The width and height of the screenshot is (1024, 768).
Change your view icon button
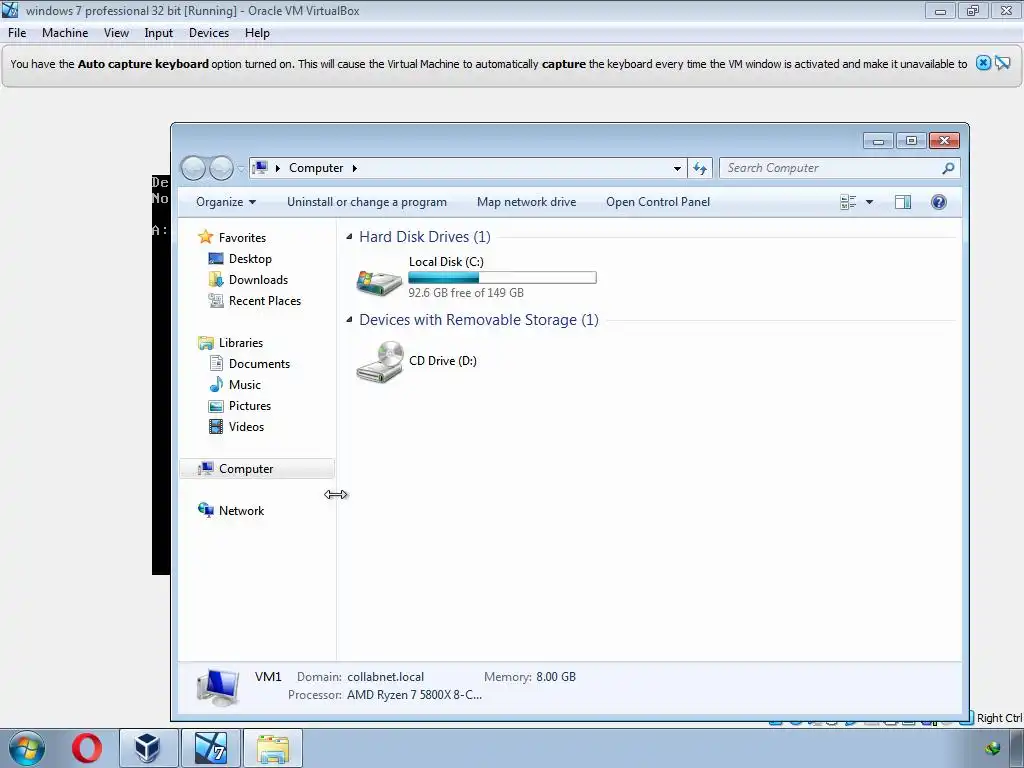click(x=848, y=202)
